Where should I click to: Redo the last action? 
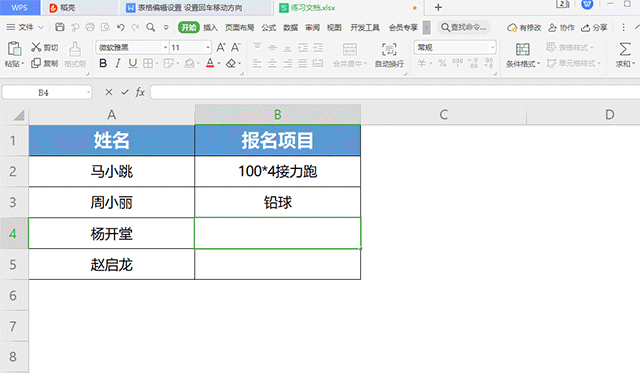(x=135, y=27)
